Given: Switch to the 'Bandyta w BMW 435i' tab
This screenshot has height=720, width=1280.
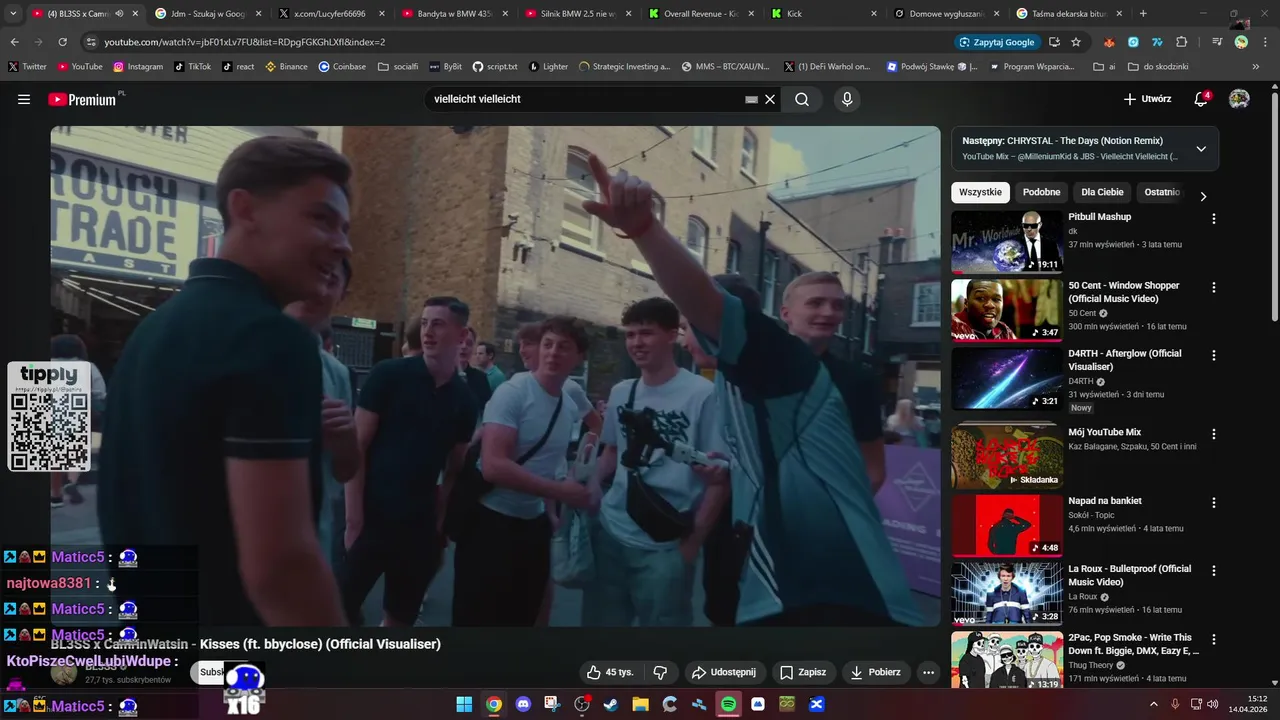Looking at the screenshot, I should [454, 14].
